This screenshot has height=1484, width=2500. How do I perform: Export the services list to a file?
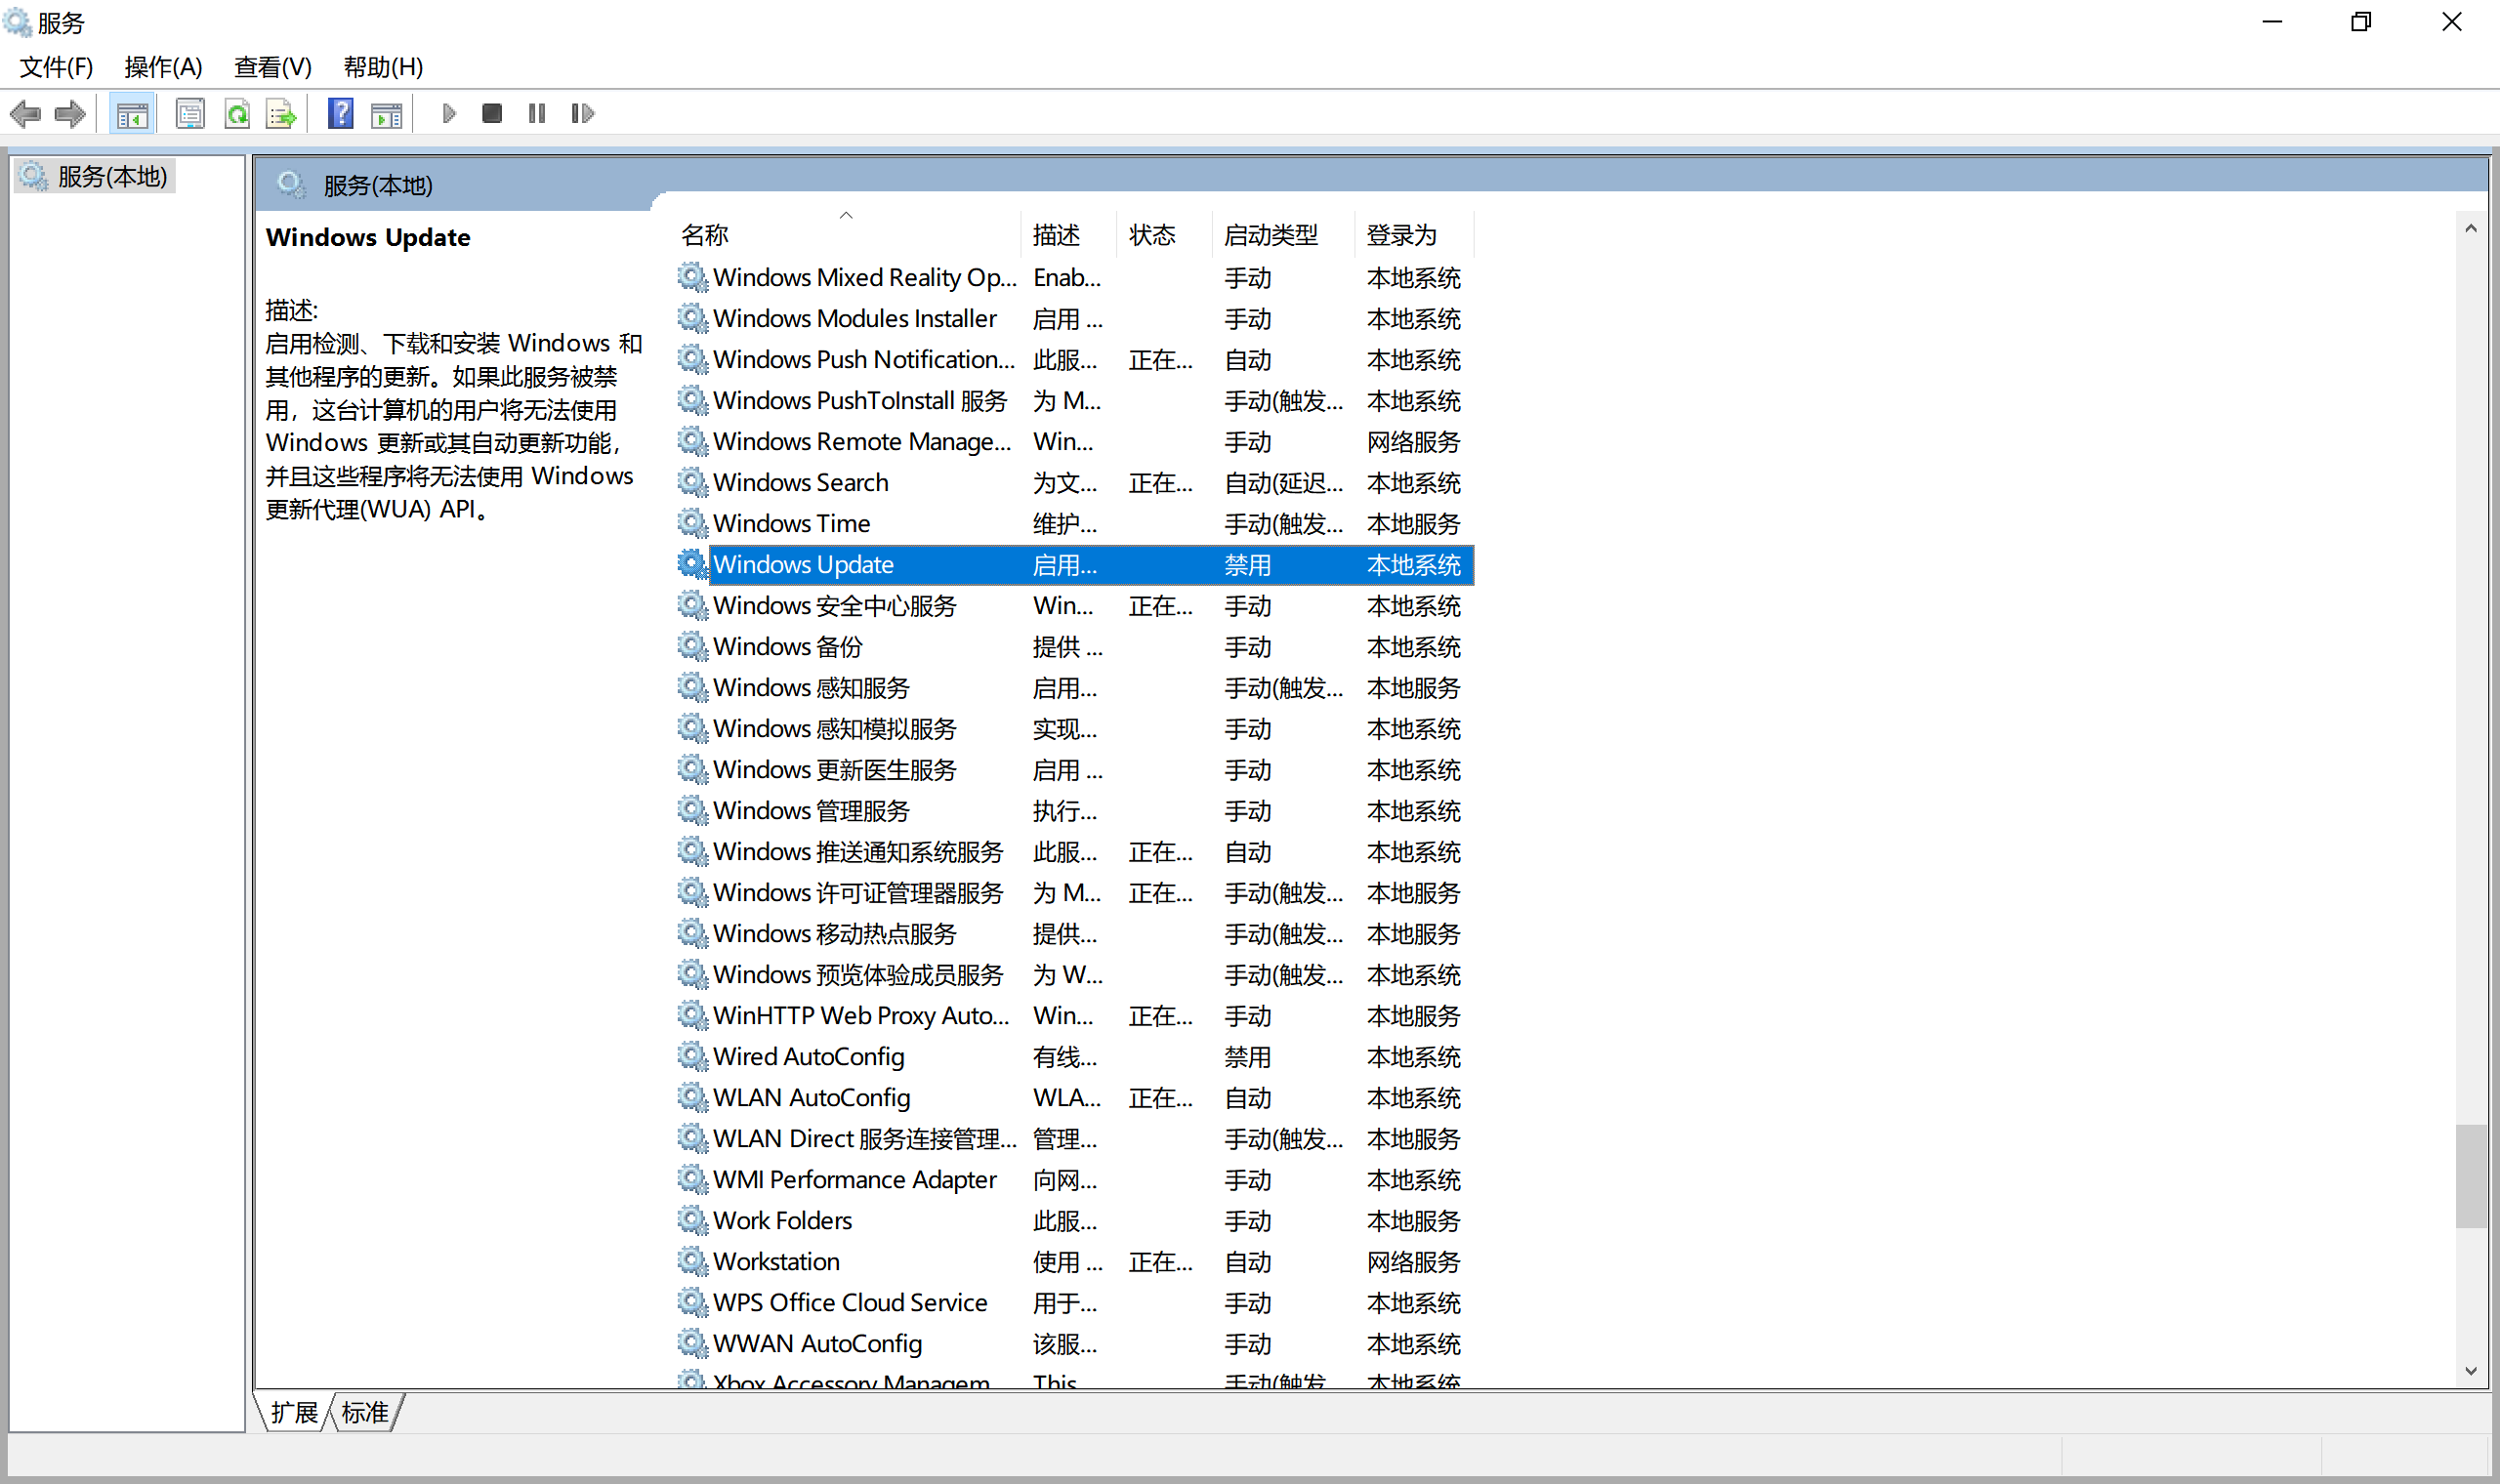coord(281,113)
